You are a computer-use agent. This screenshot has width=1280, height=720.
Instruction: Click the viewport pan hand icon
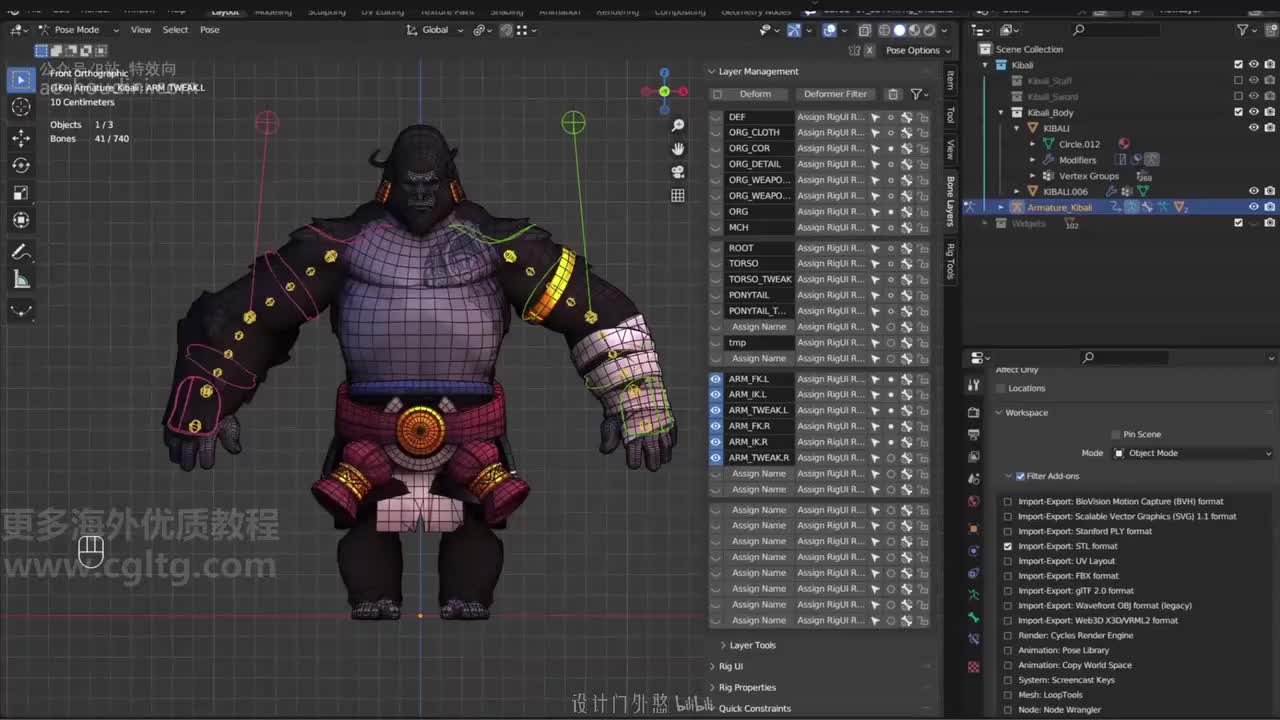click(678, 148)
